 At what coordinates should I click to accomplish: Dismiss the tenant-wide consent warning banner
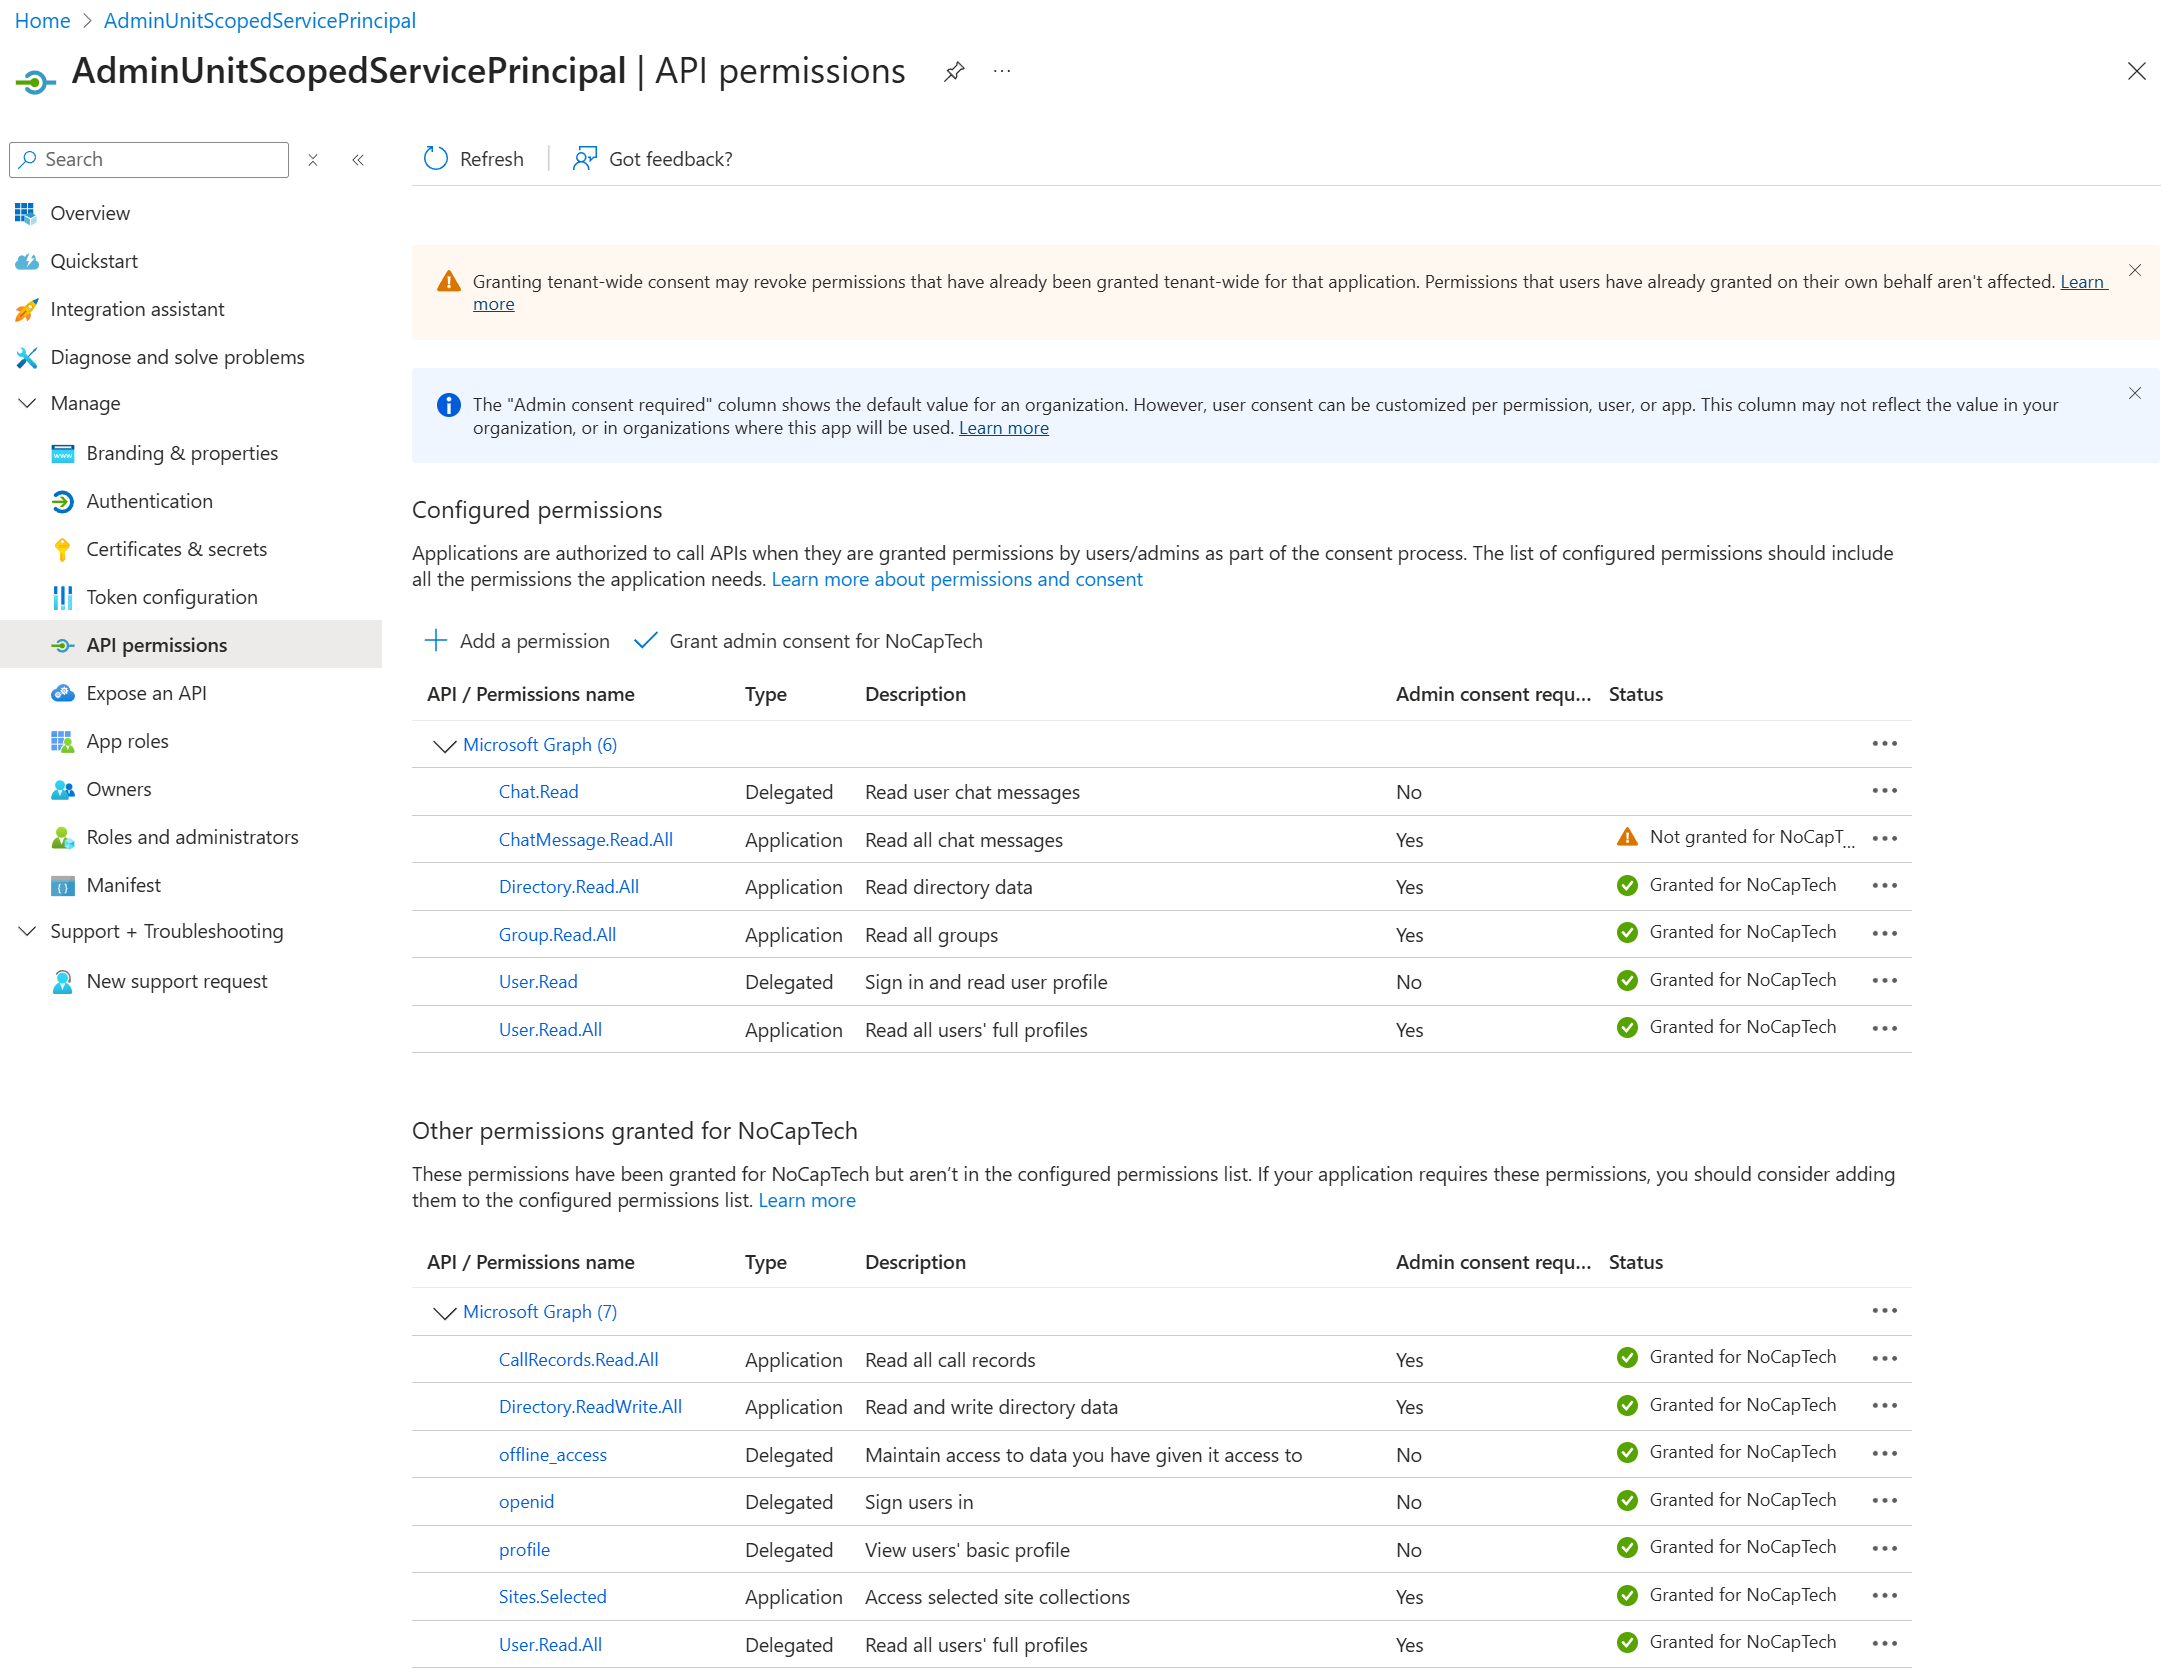(2135, 270)
